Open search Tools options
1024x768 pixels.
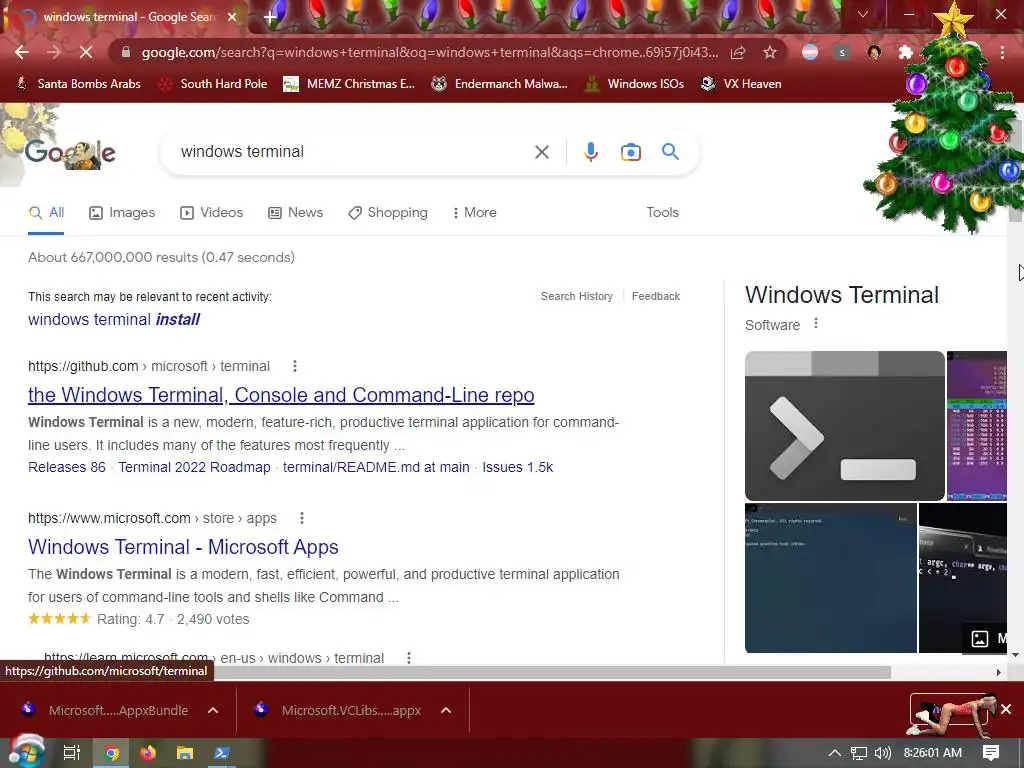(662, 213)
